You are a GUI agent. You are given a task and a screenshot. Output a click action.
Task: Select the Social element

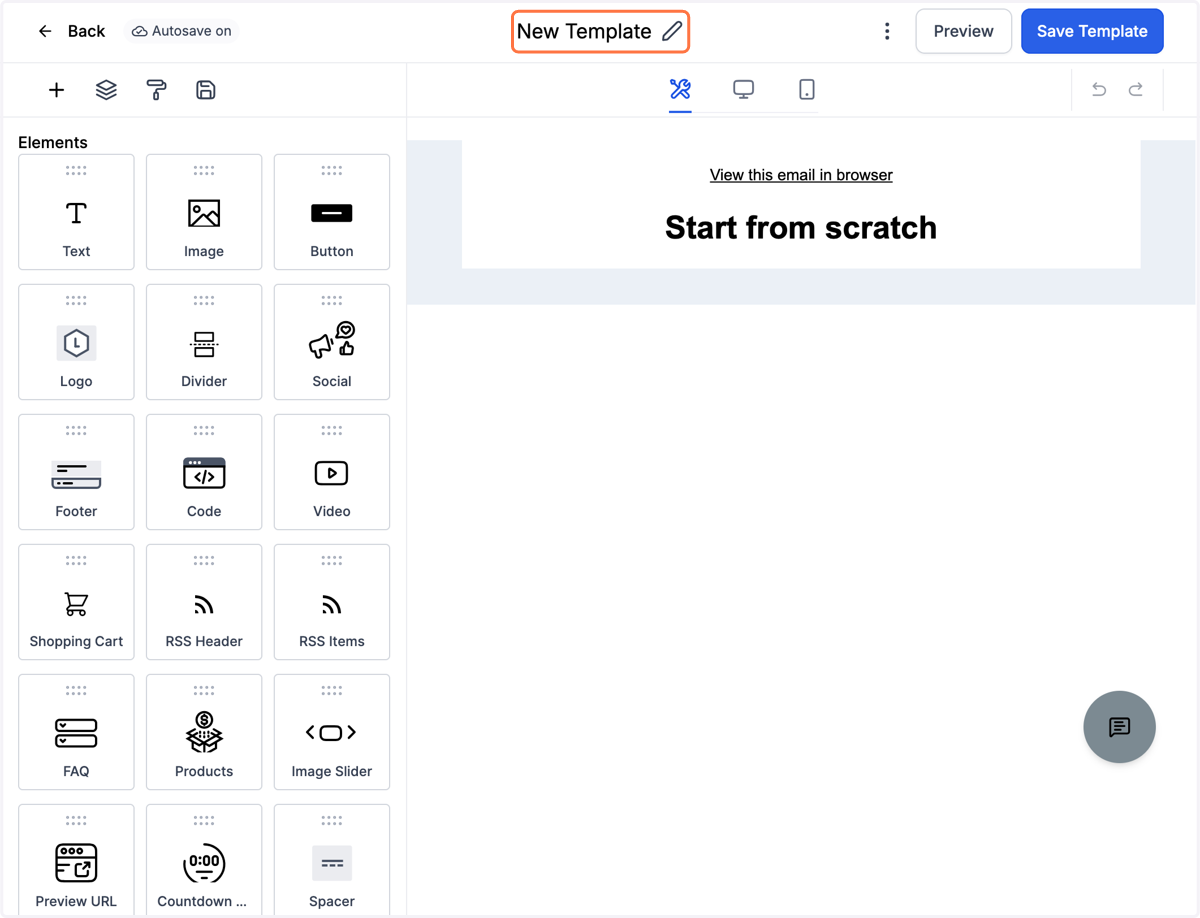pyautogui.click(x=332, y=342)
